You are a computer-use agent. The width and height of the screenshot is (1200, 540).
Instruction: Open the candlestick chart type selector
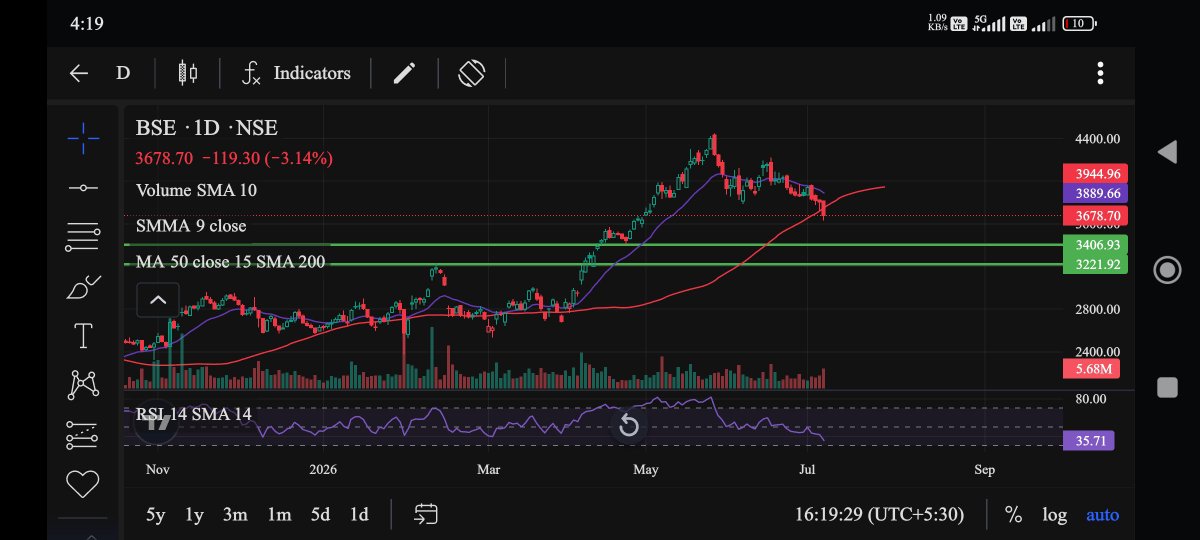click(187, 73)
